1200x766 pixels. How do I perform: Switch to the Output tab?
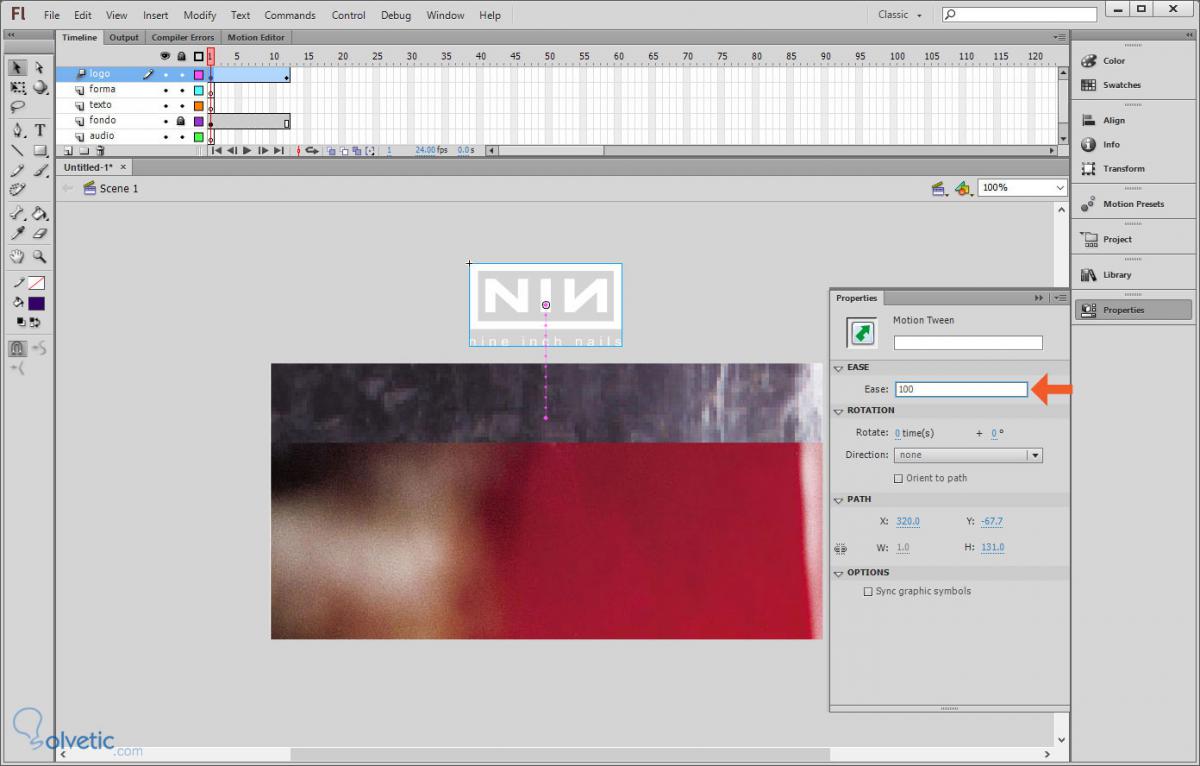click(124, 37)
